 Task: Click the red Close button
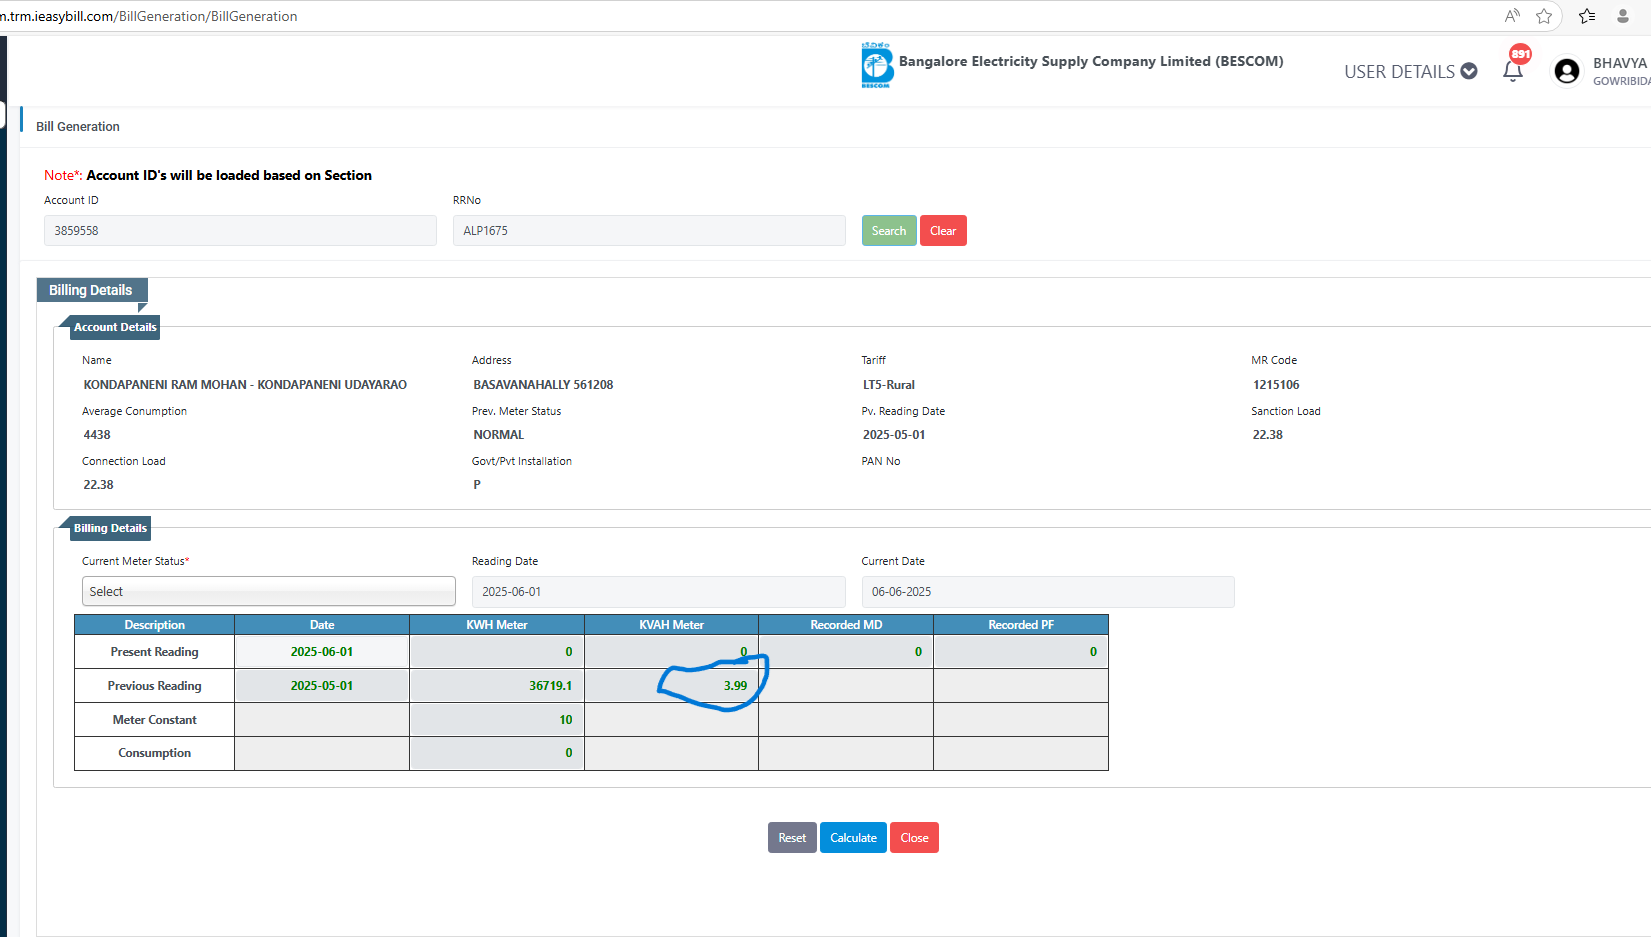pos(914,838)
